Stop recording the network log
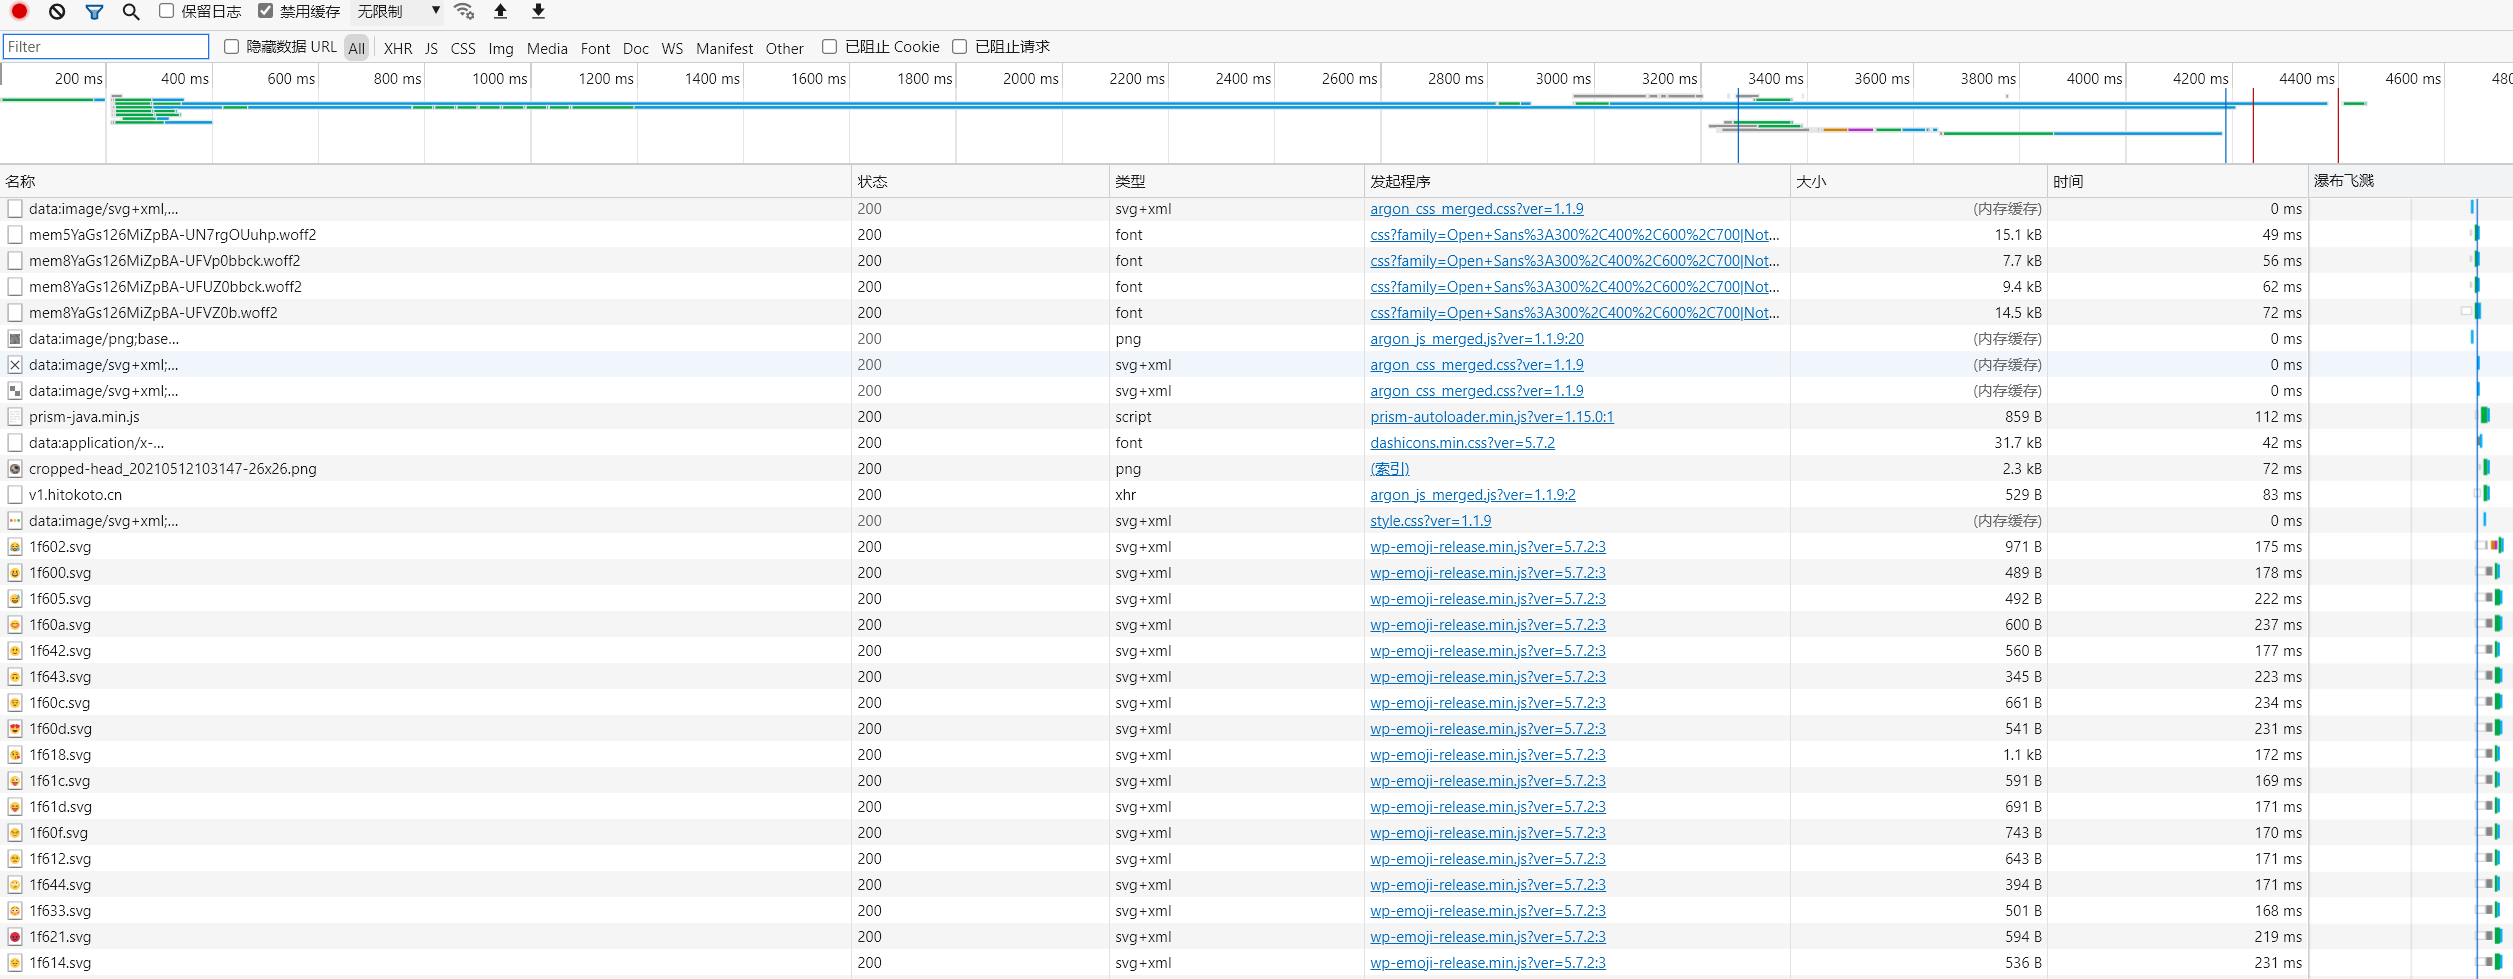 pyautogui.click(x=18, y=11)
